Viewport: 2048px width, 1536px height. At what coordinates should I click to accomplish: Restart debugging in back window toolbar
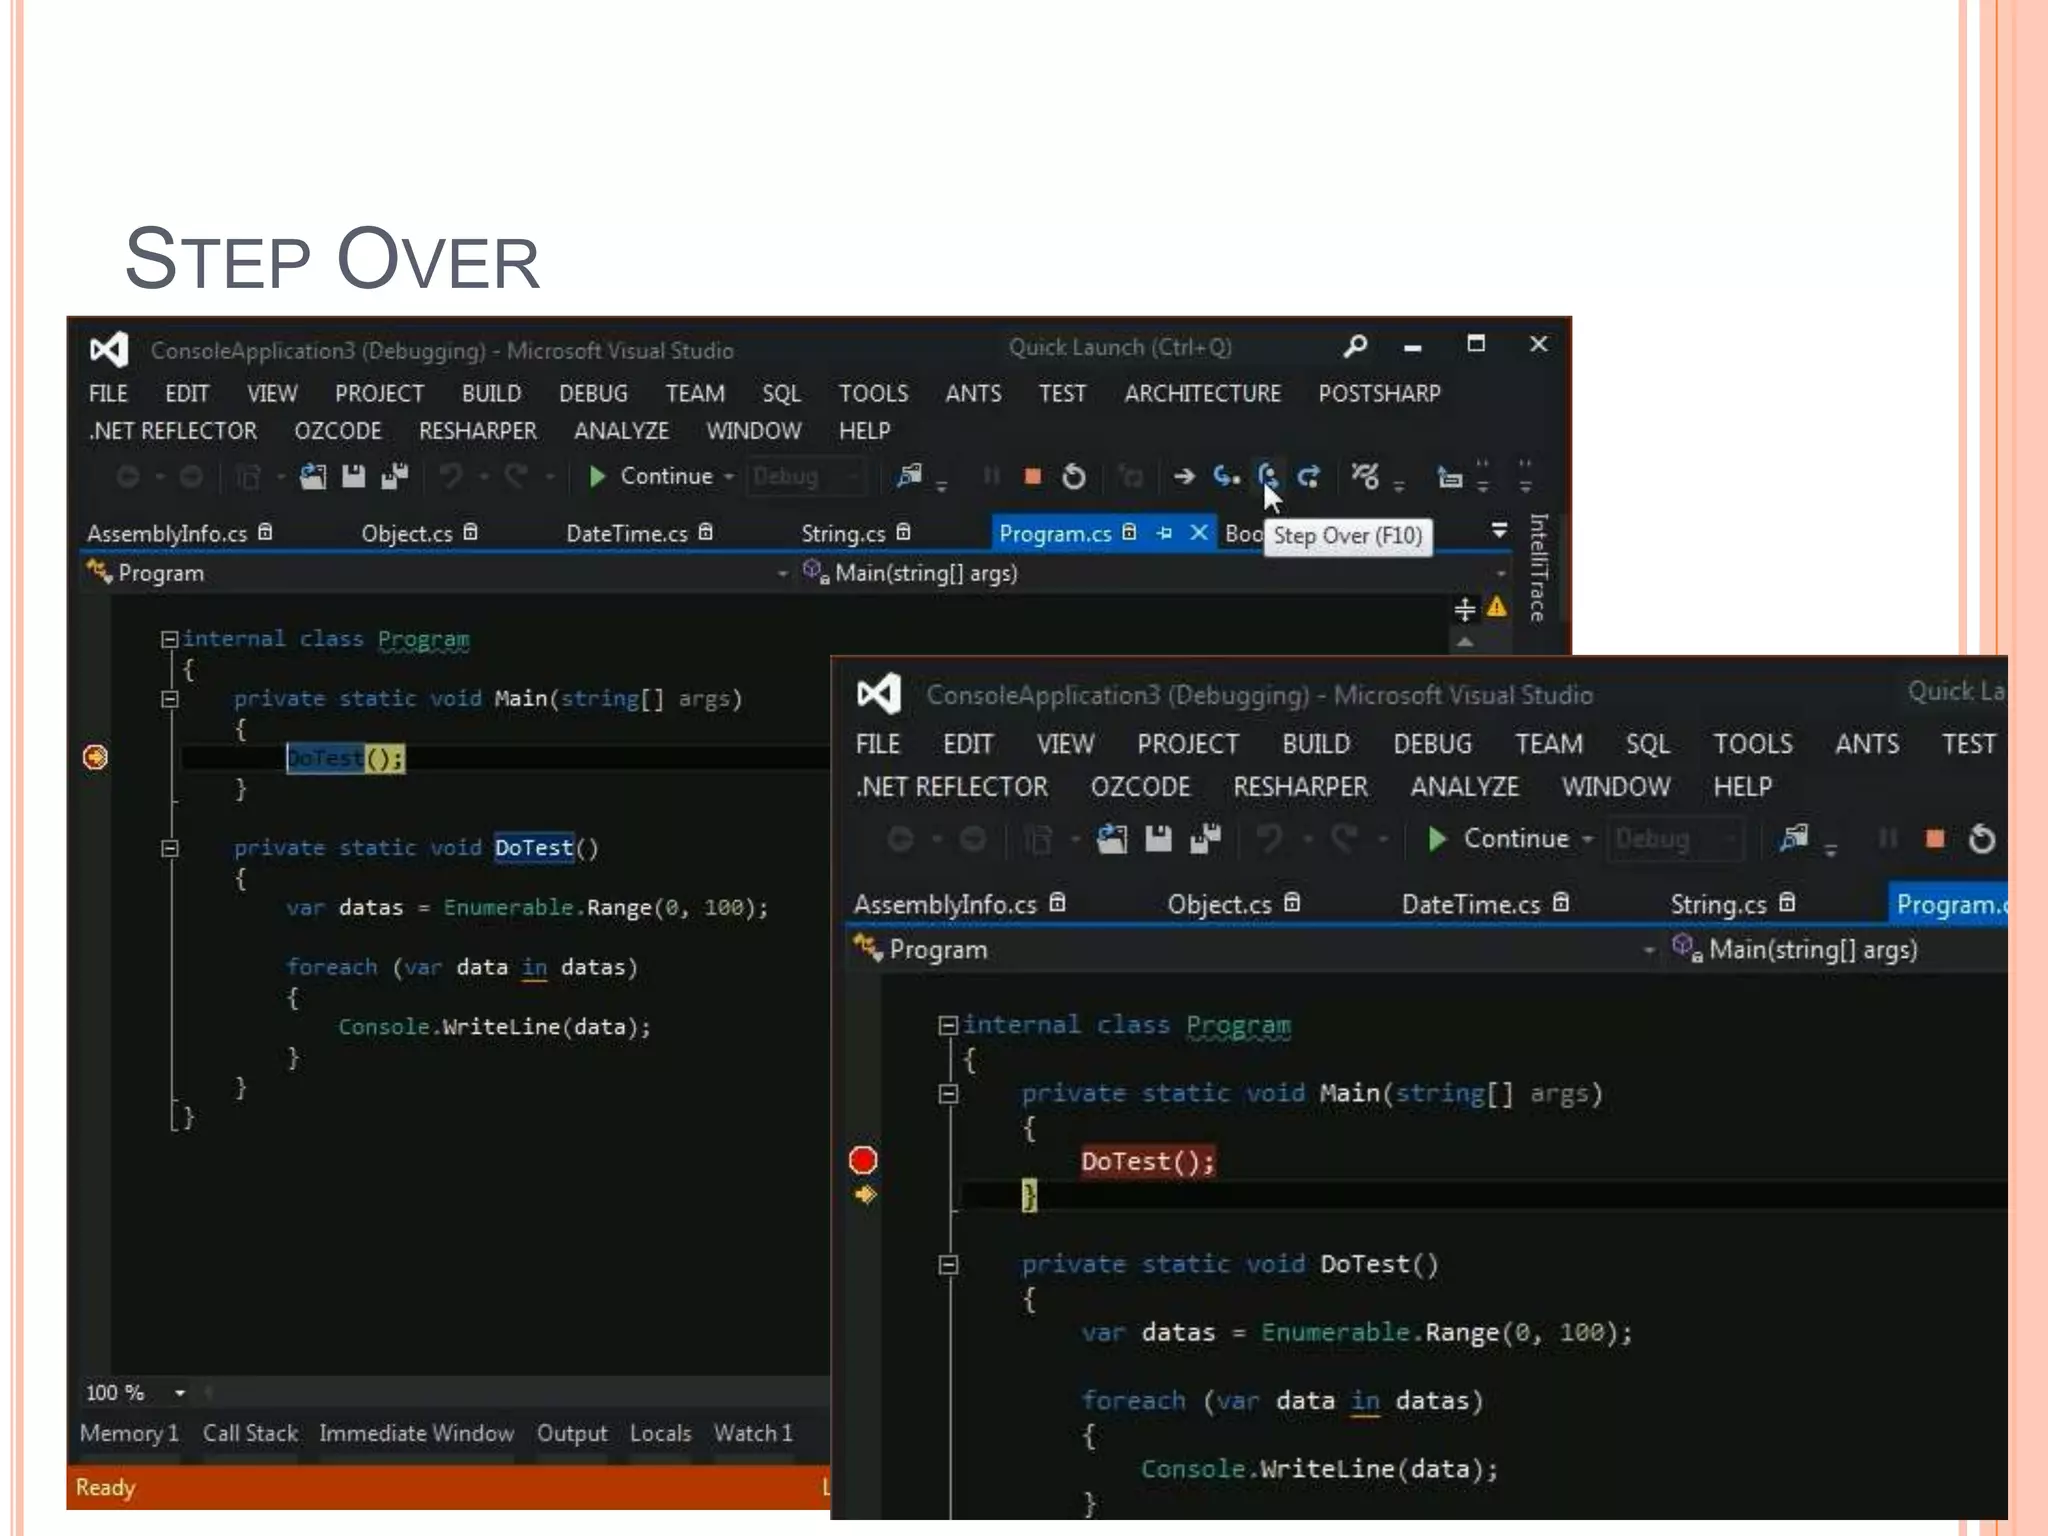[x=1074, y=477]
